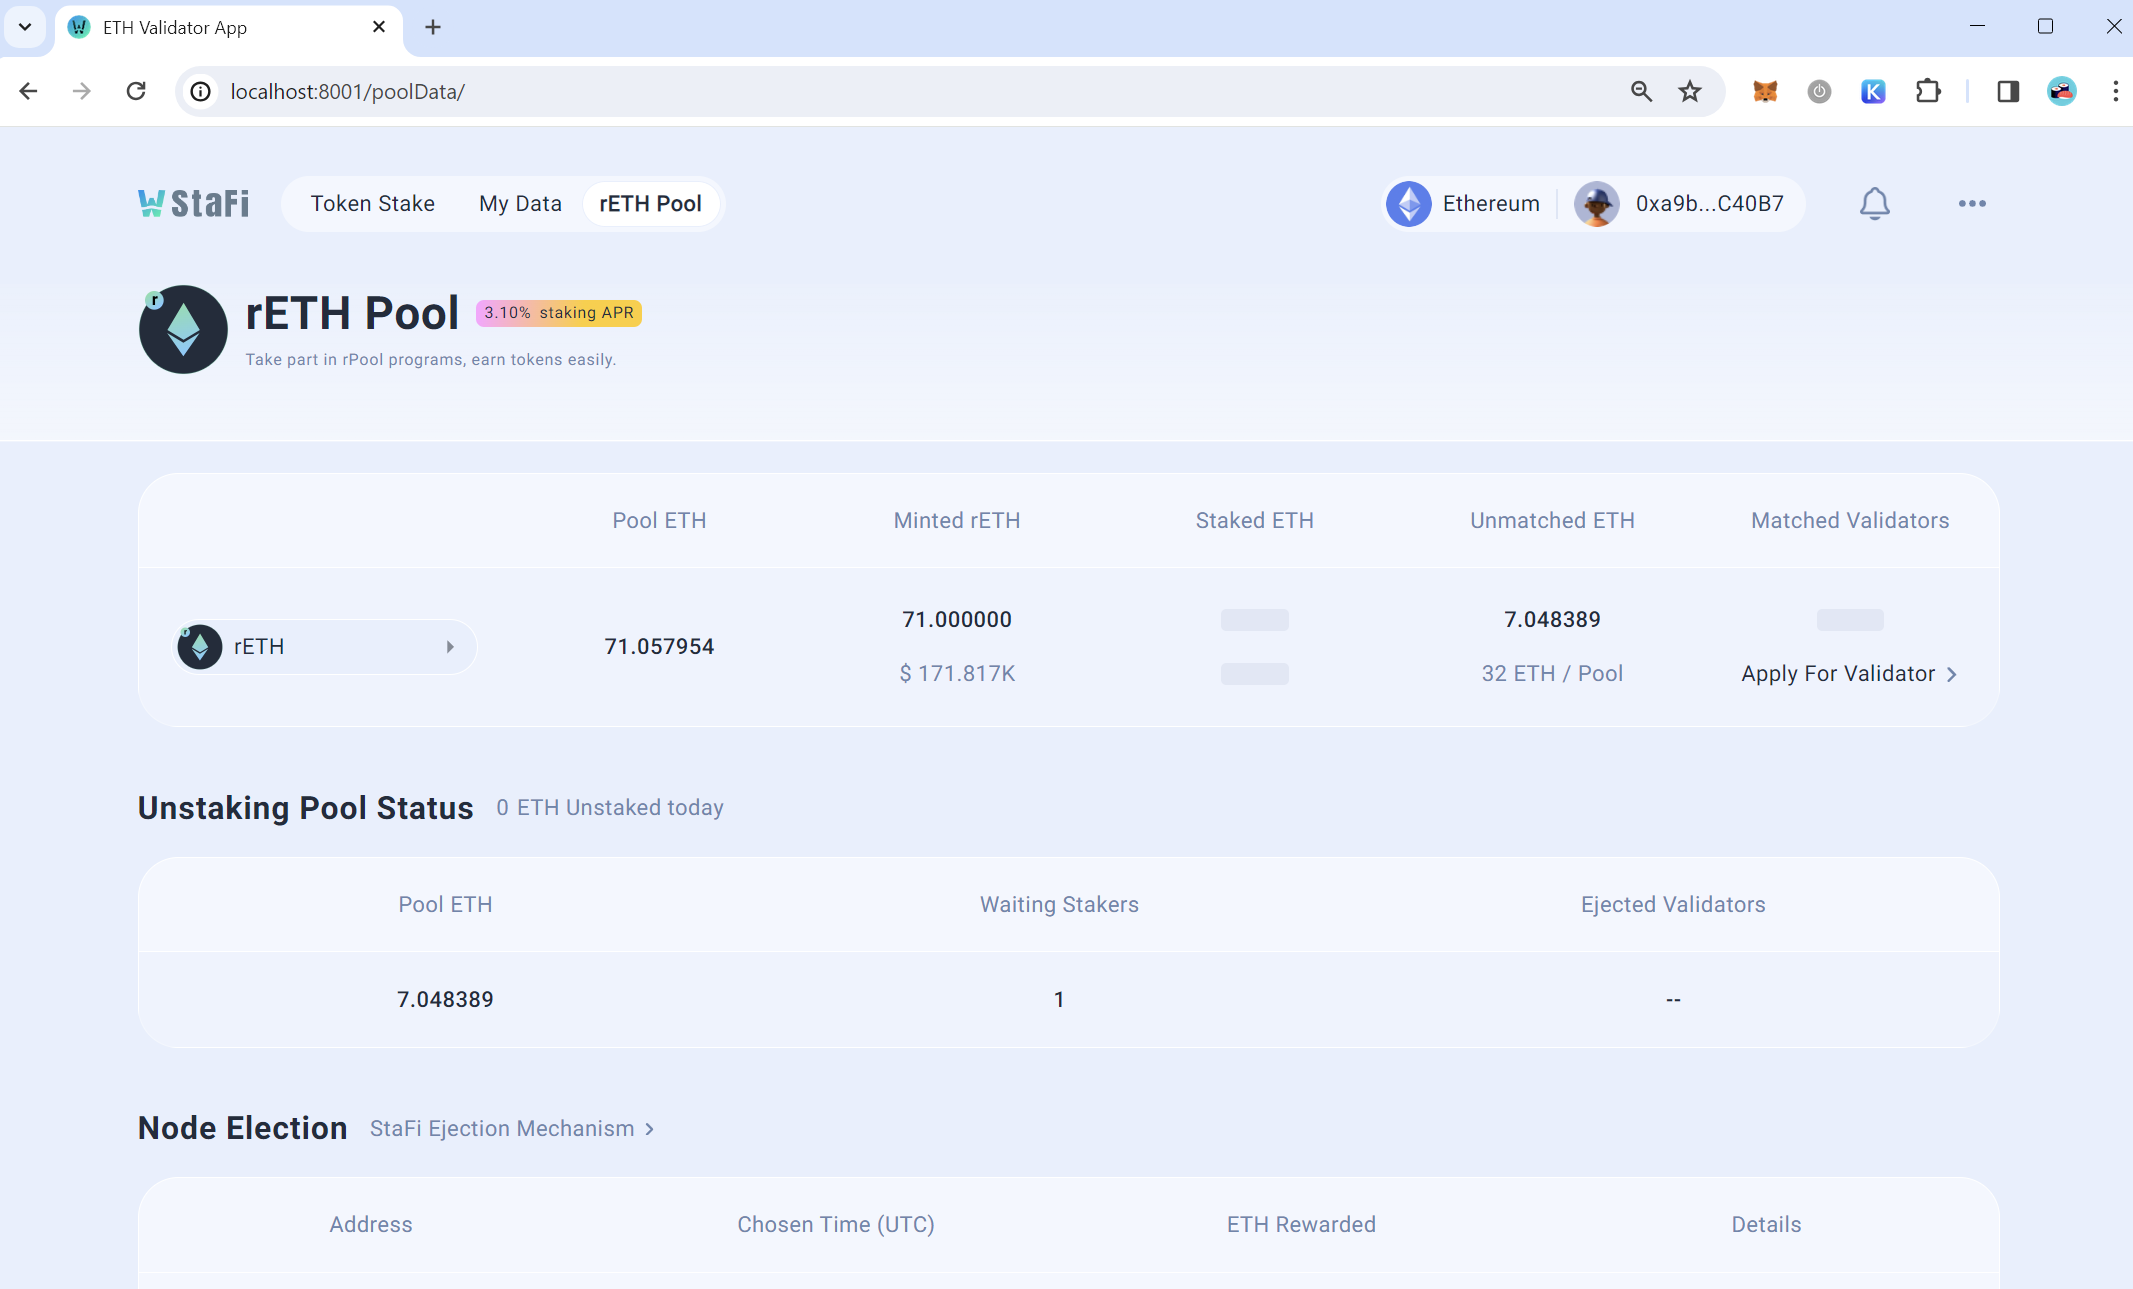Click the Matched Validators column header

pos(1850,521)
